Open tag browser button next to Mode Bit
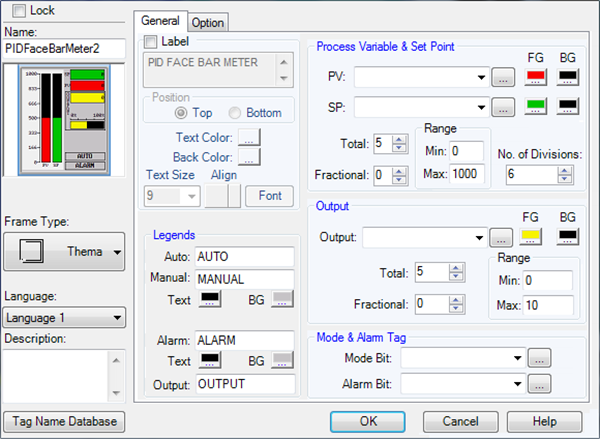600x439 pixels. coord(539,358)
